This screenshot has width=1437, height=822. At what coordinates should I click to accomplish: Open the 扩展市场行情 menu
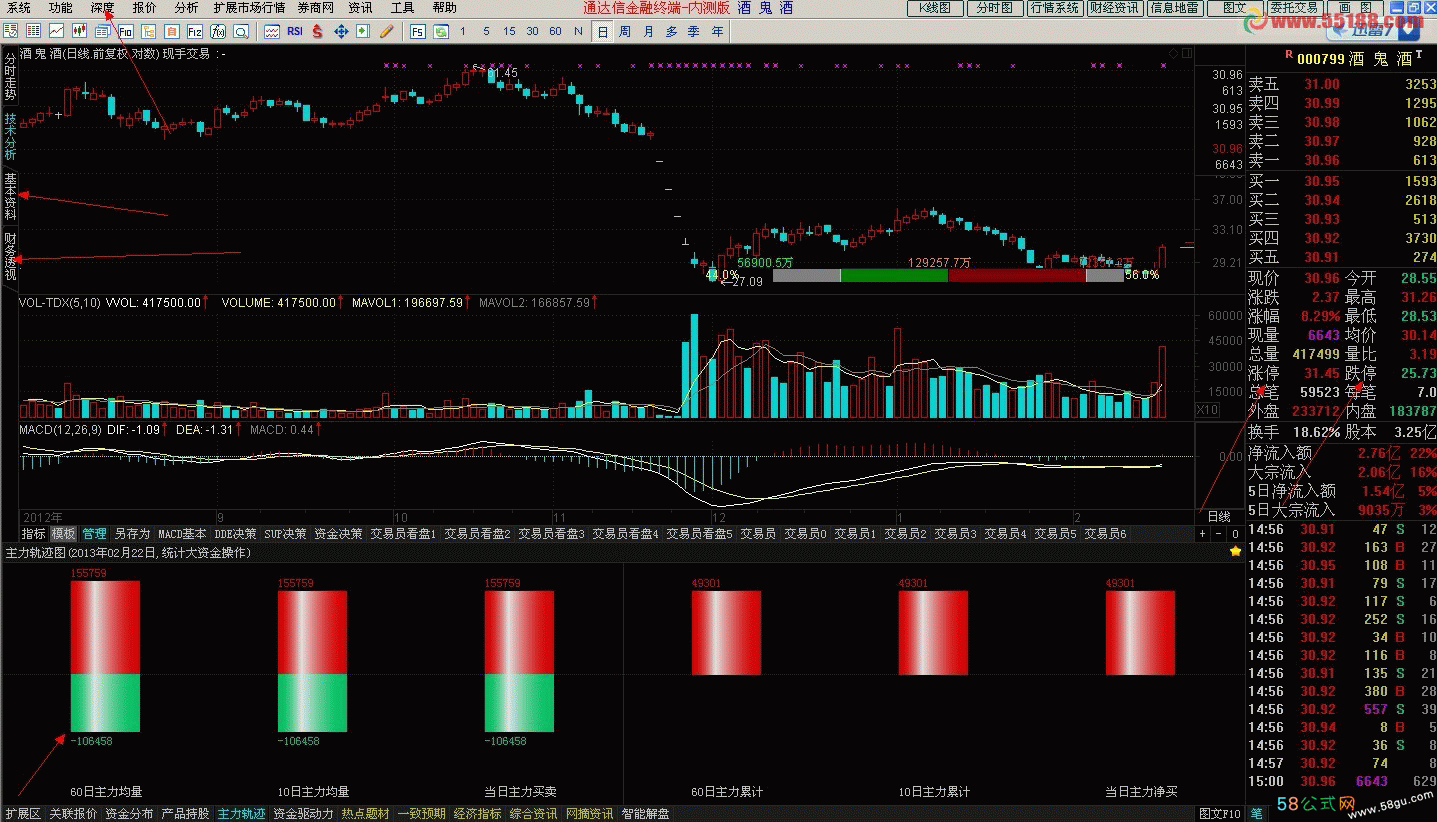(249, 8)
